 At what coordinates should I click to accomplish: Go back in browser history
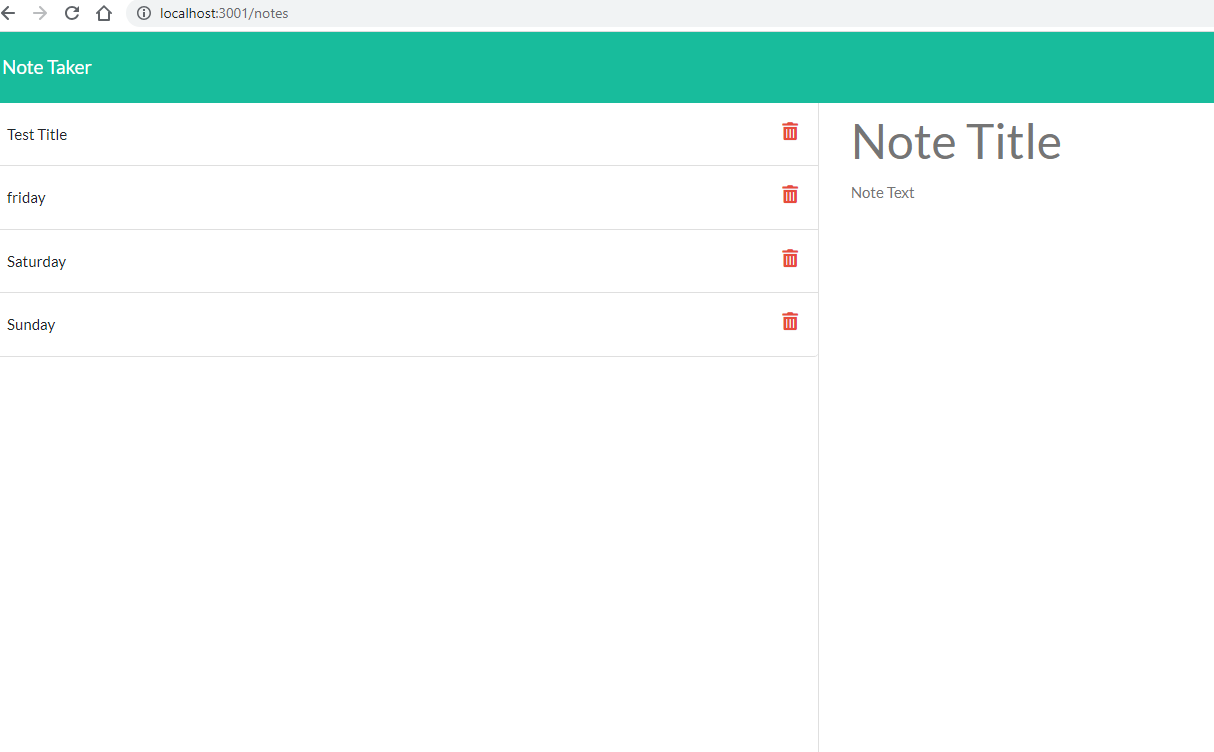pyautogui.click(x=8, y=13)
